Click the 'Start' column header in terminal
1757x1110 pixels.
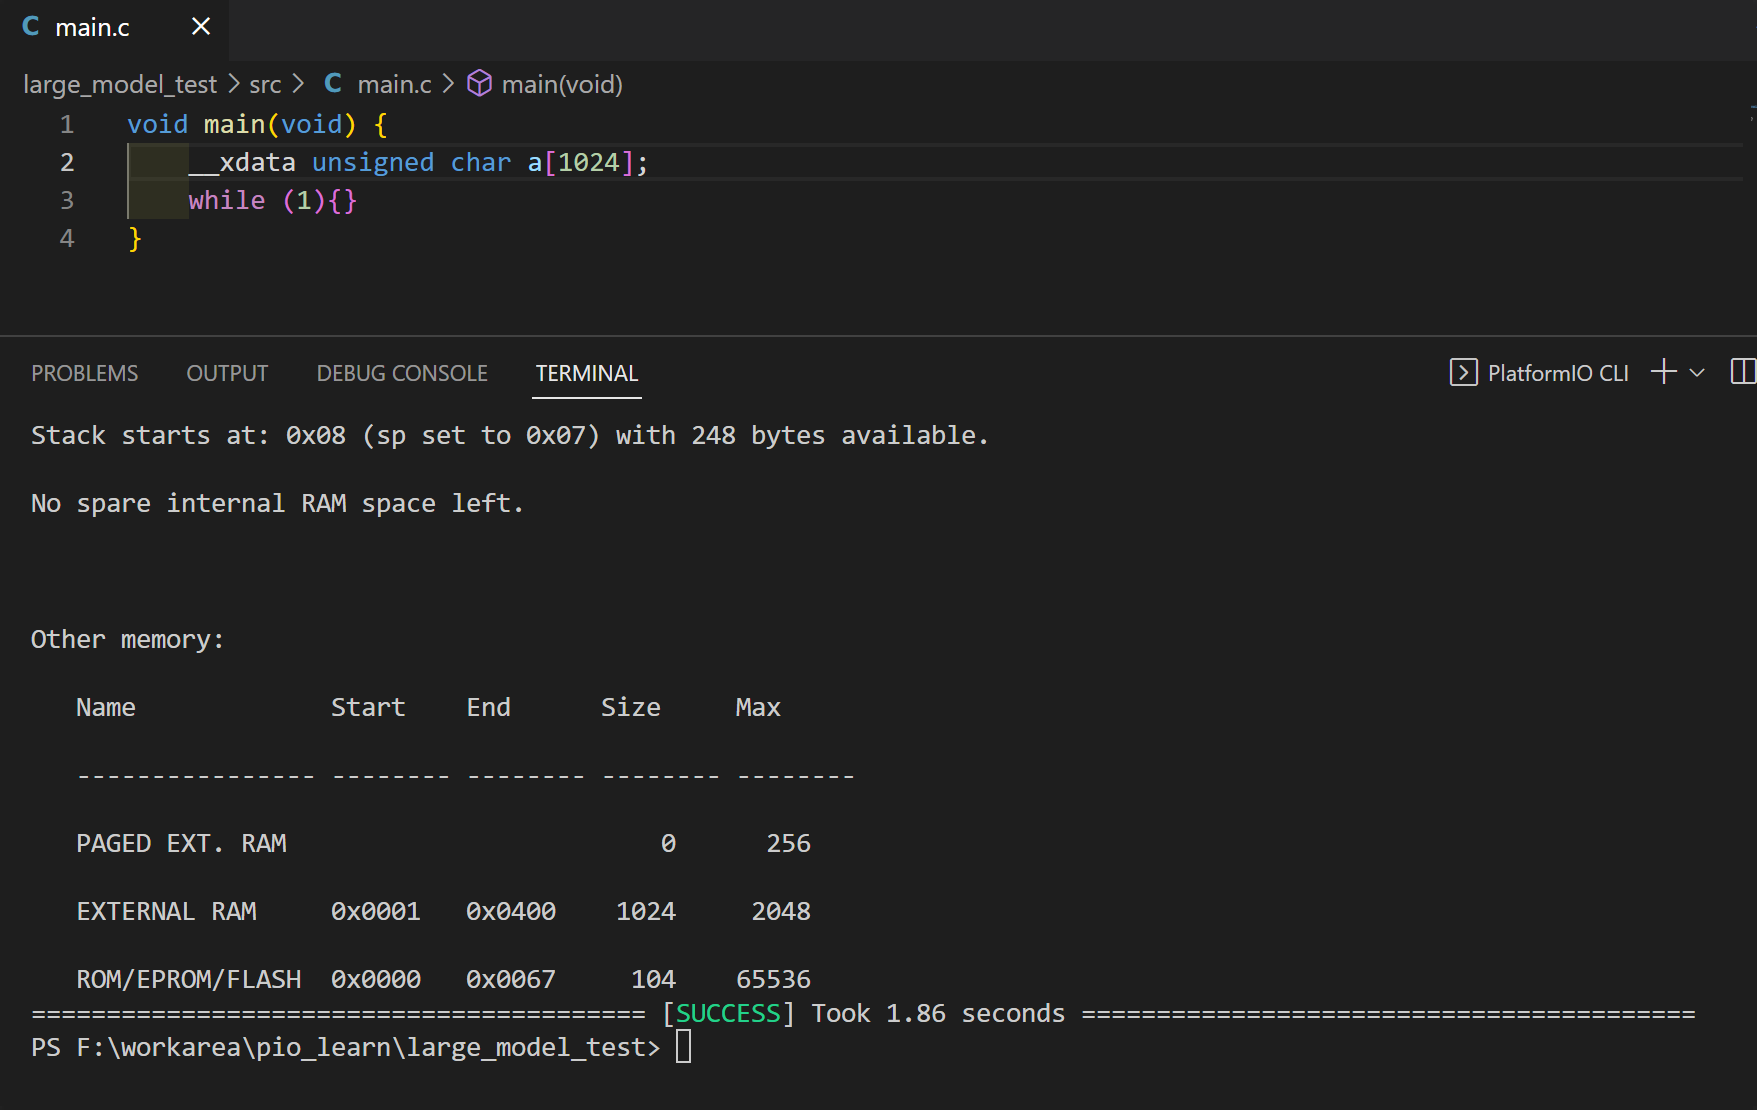click(x=368, y=707)
